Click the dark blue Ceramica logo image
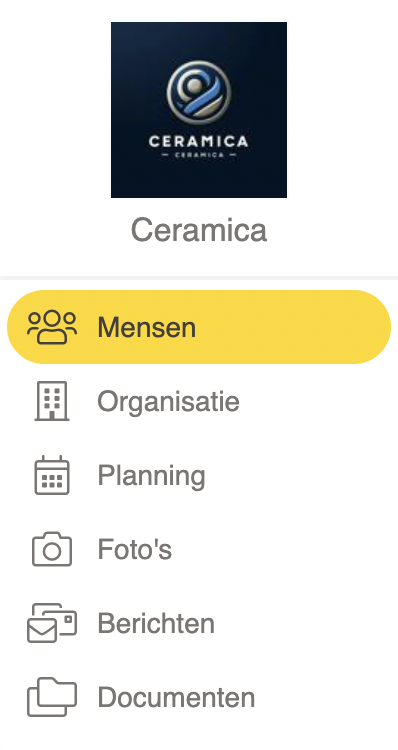398x750 pixels. [x=199, y=110]
